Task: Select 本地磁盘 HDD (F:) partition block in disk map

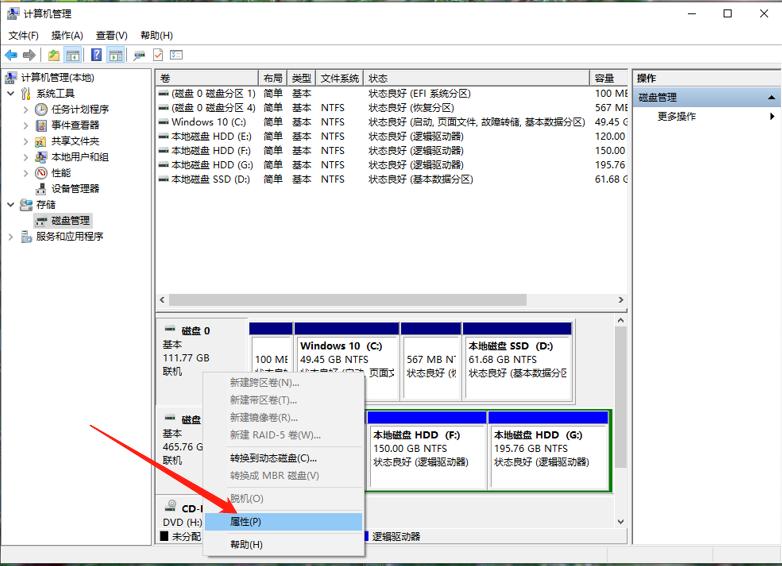Action: pos(427,449)
